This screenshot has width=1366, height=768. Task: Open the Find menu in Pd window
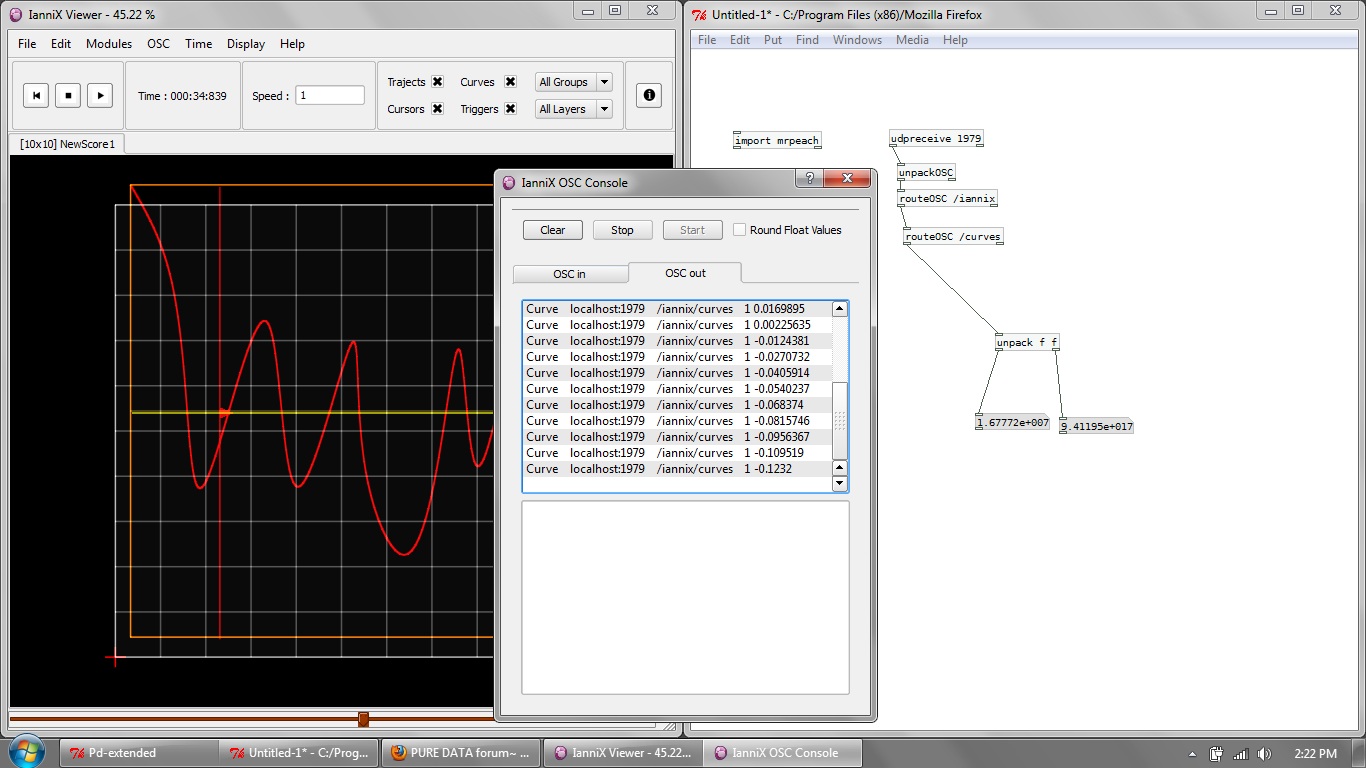807,40
